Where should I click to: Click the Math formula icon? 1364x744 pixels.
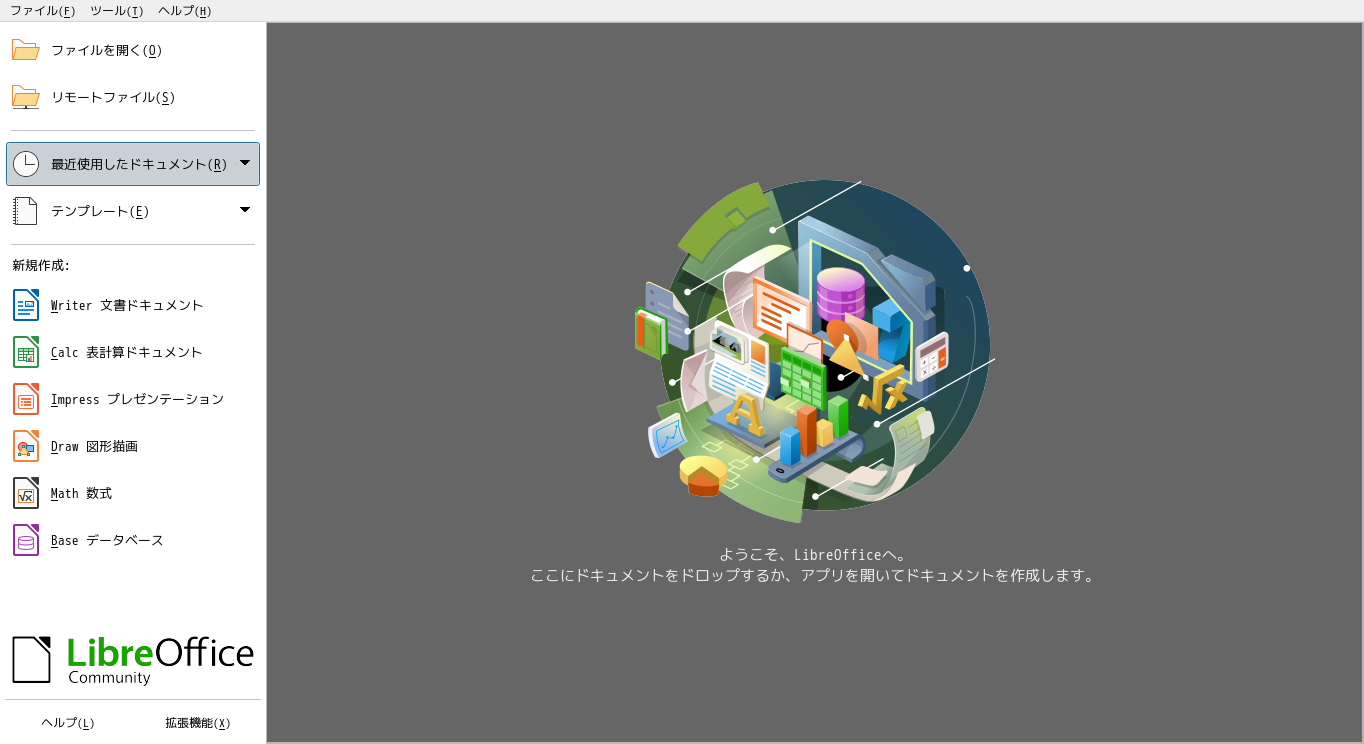26,493
